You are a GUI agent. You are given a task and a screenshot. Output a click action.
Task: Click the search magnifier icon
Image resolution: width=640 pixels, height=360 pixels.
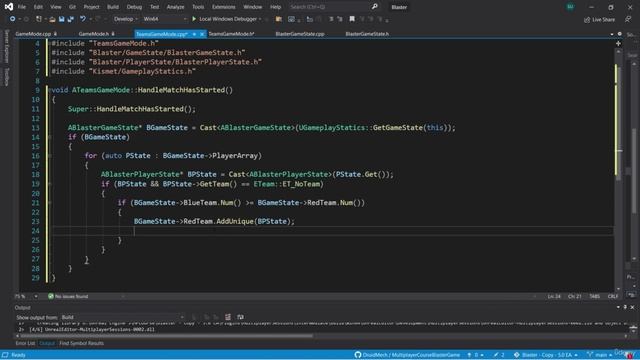point(374,7)
